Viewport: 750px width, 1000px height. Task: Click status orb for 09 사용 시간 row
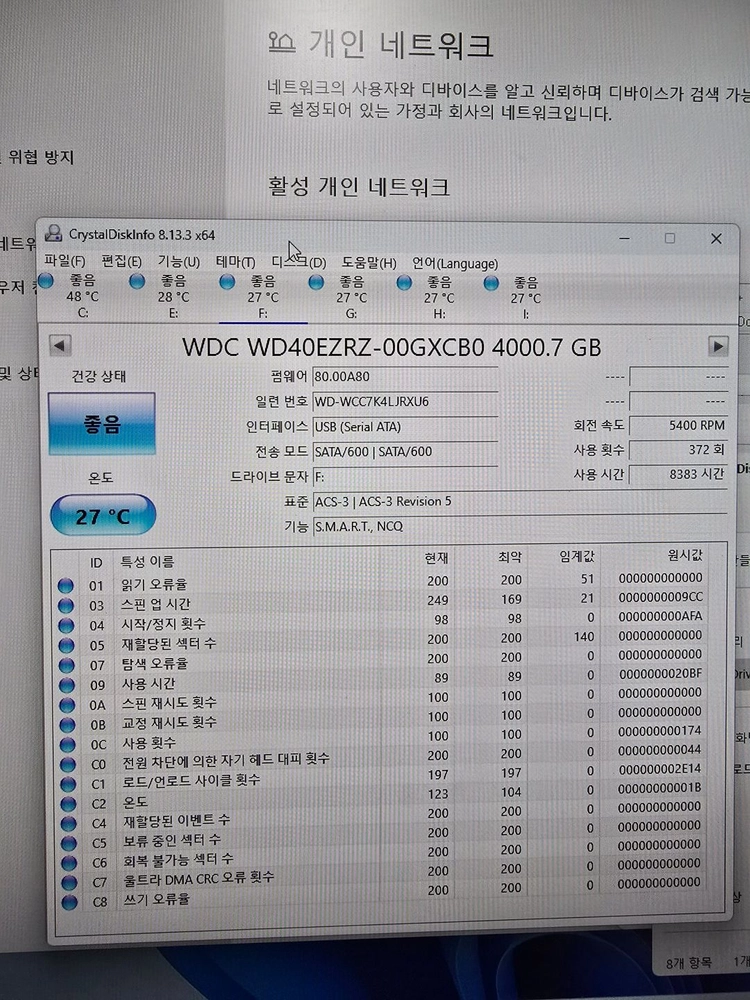click(x=67, y=685)
